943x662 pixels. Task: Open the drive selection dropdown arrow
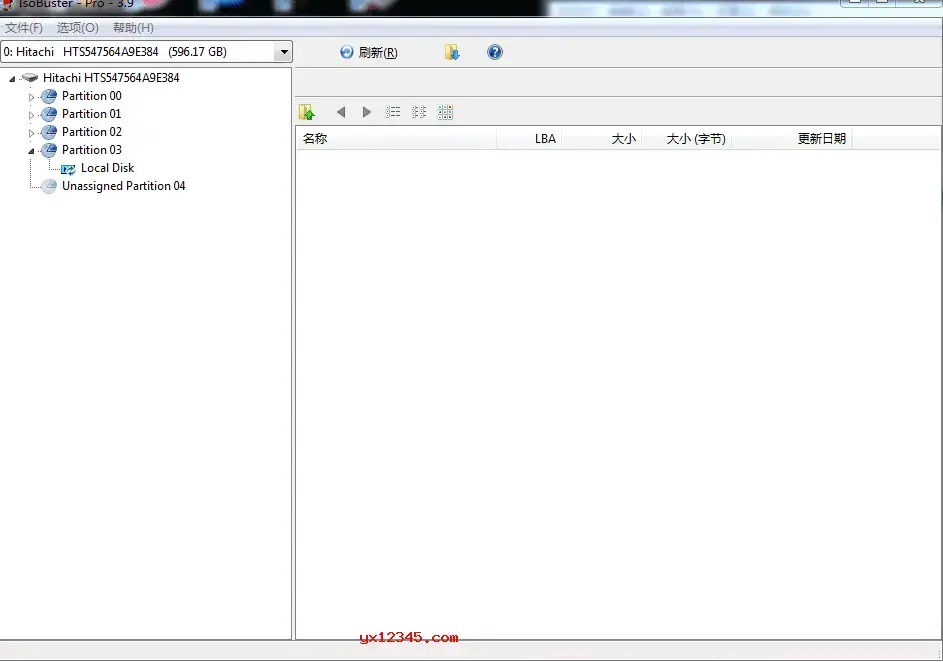pyautogui.click(x=284, y=52)
